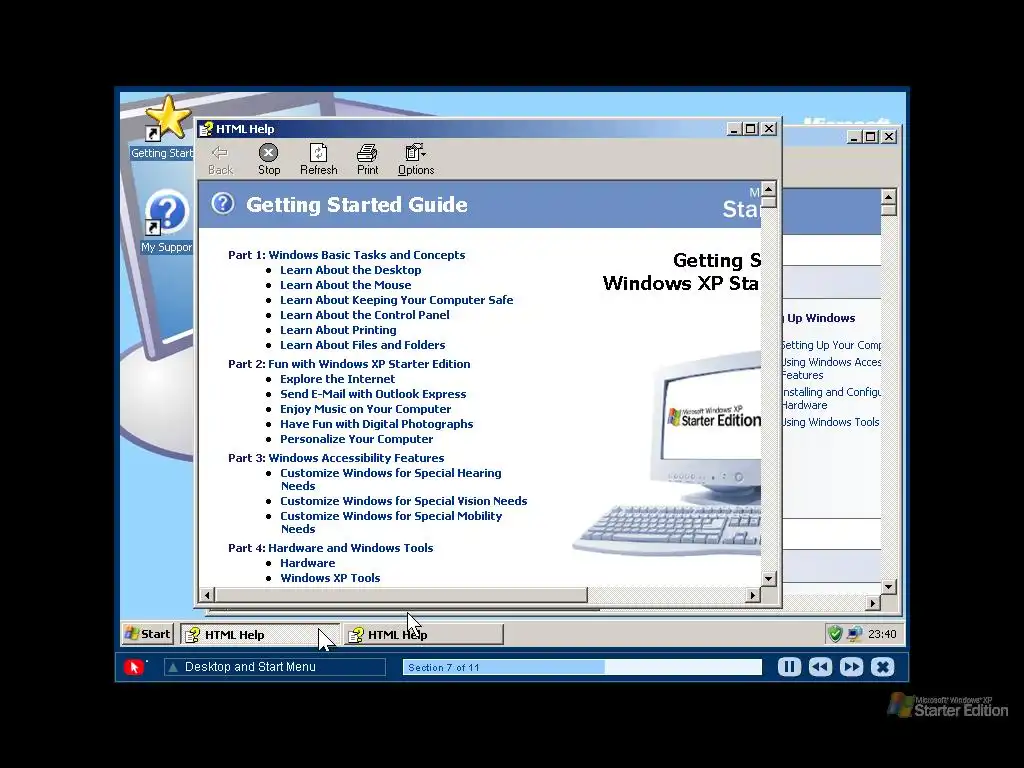Open Part 3: Windows Accessibility Features

click(336, 458)
